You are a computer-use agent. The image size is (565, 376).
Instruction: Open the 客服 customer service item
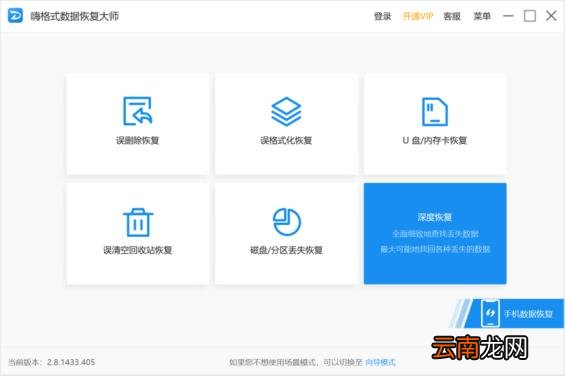[452, 16]
